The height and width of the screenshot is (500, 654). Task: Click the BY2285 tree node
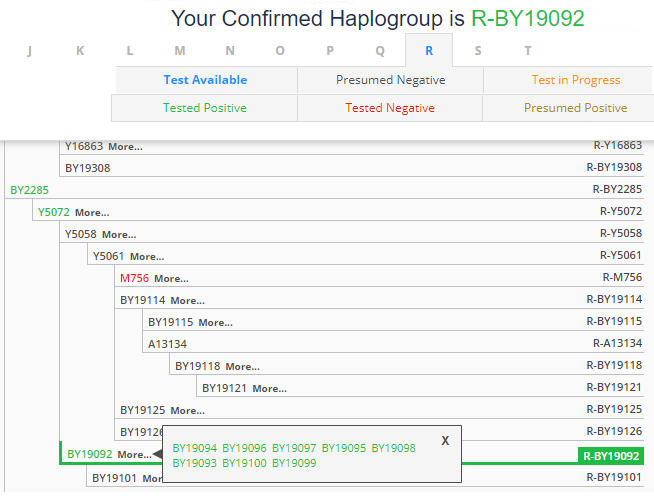tap(29, 190)
